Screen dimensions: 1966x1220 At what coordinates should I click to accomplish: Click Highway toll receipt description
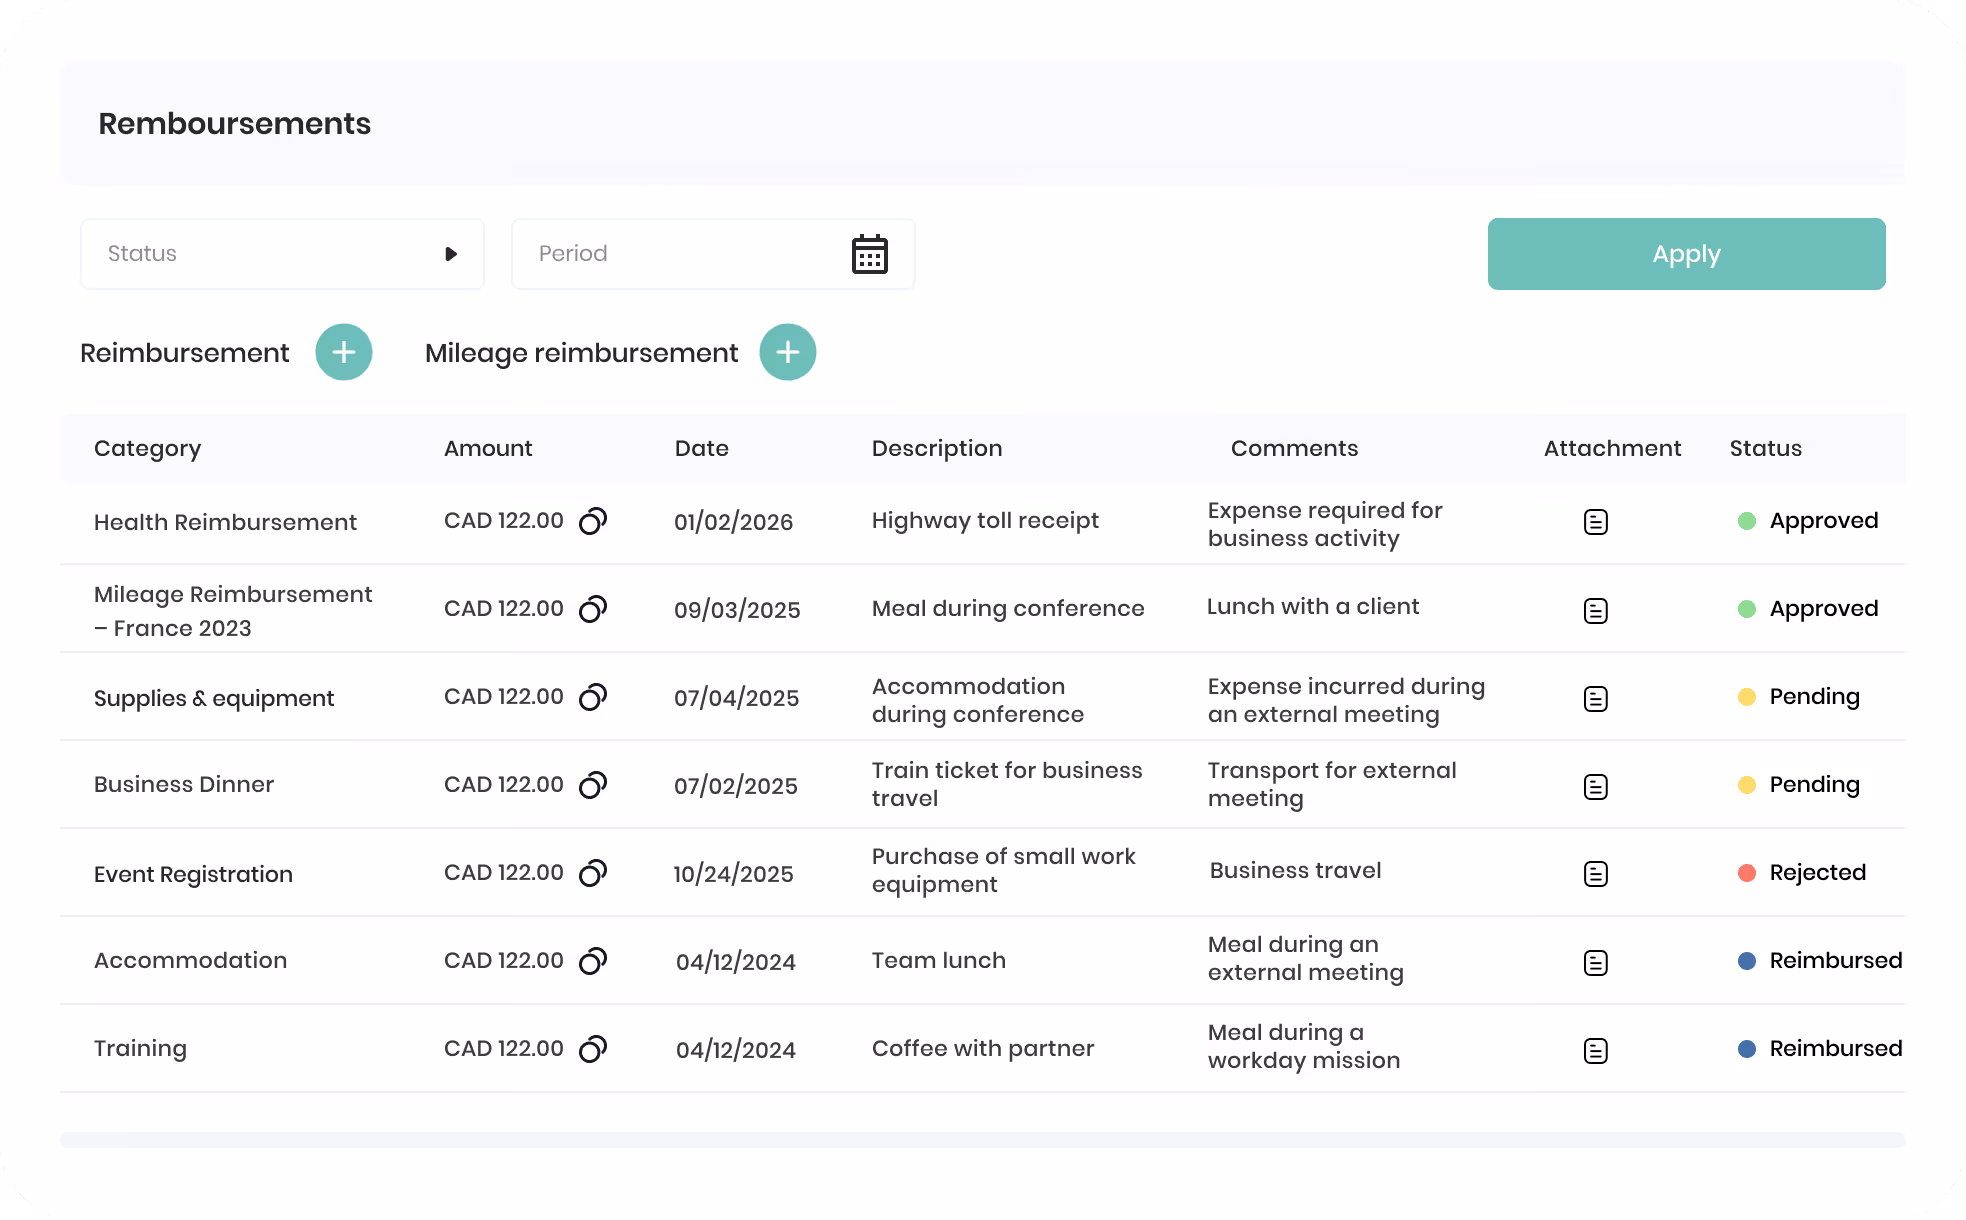985,521
